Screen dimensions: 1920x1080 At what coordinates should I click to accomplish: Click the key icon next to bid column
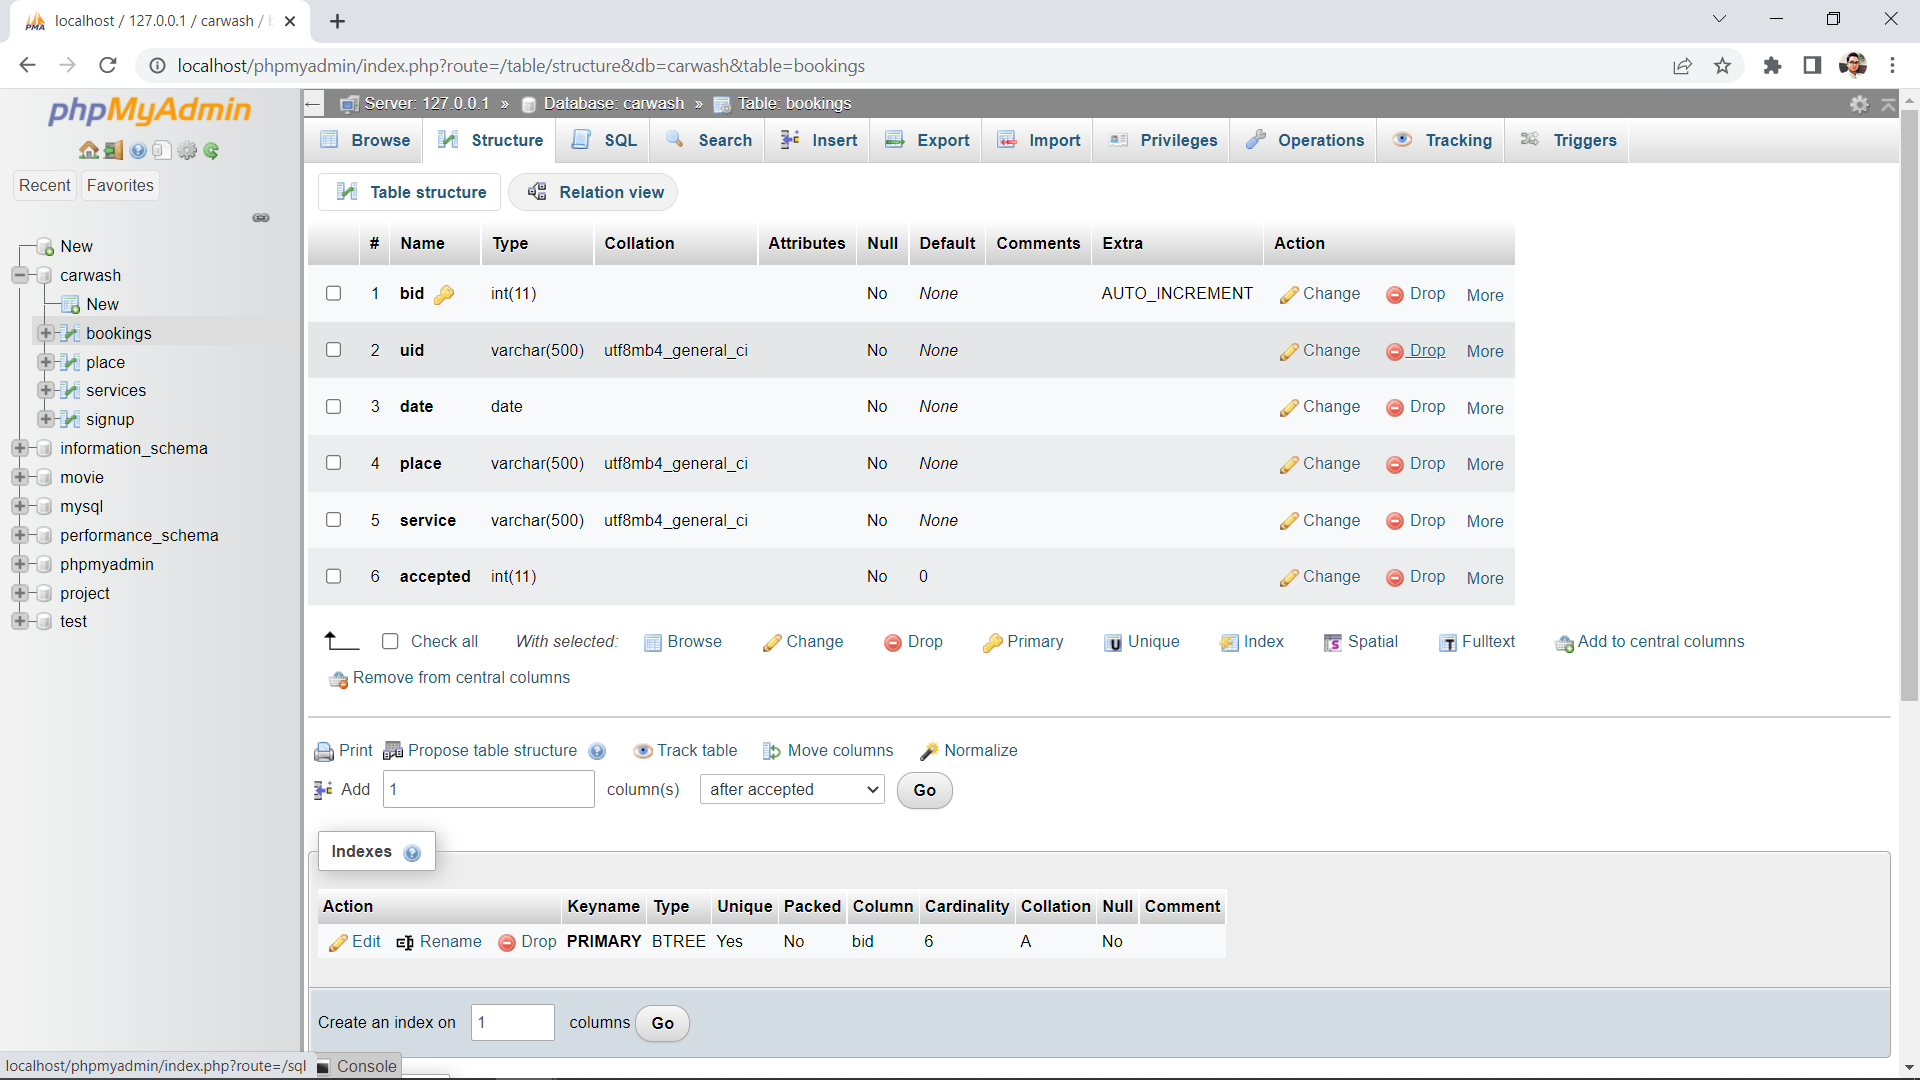446,294
